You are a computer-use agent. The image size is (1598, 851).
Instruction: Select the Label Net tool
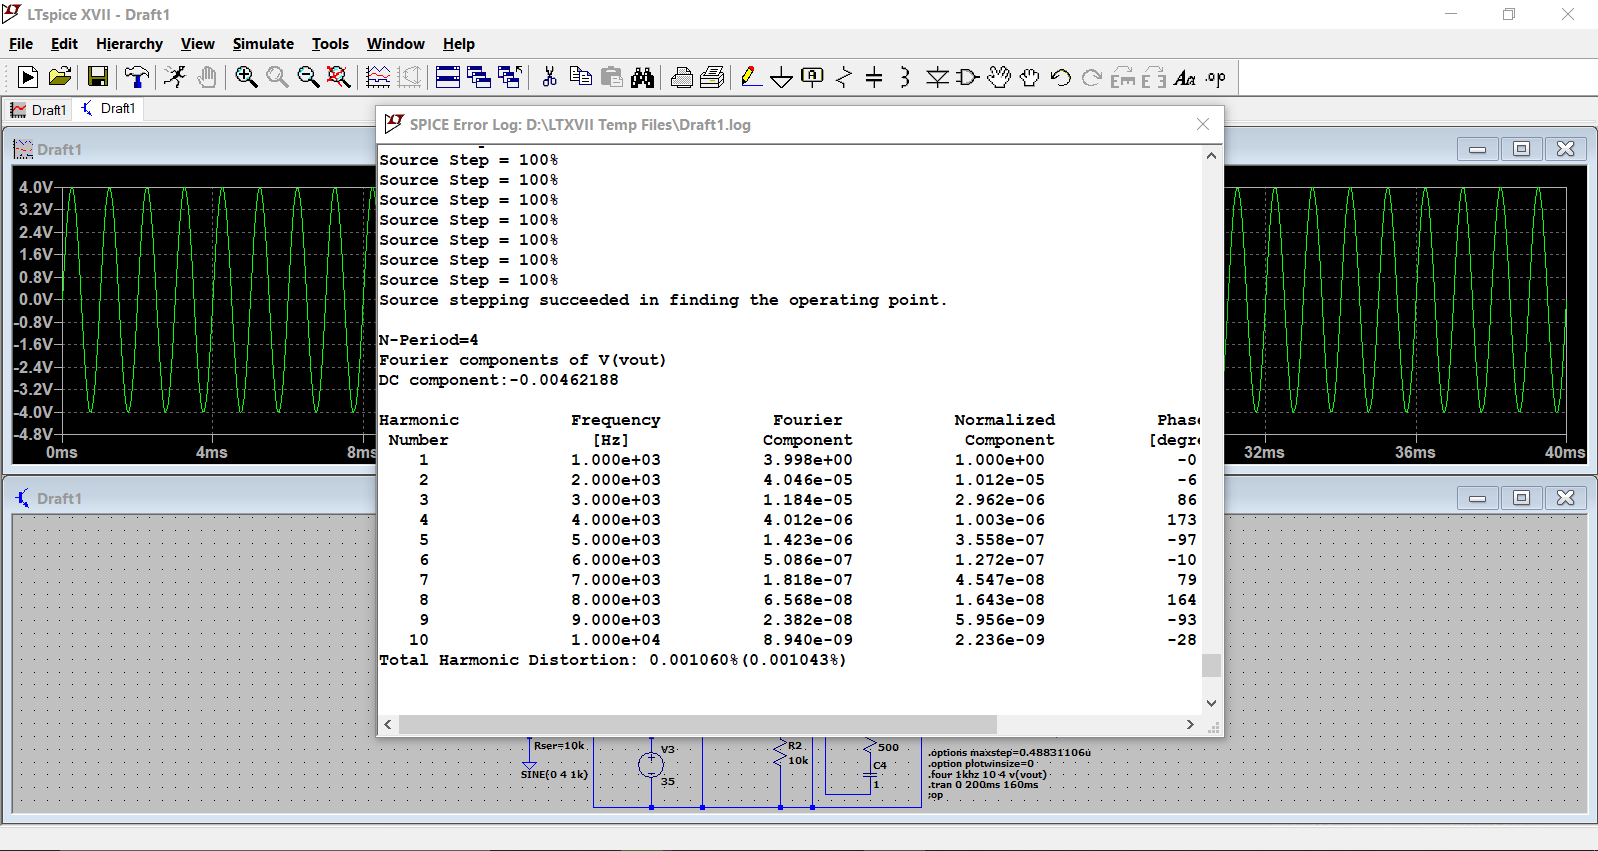coord(813,77)
